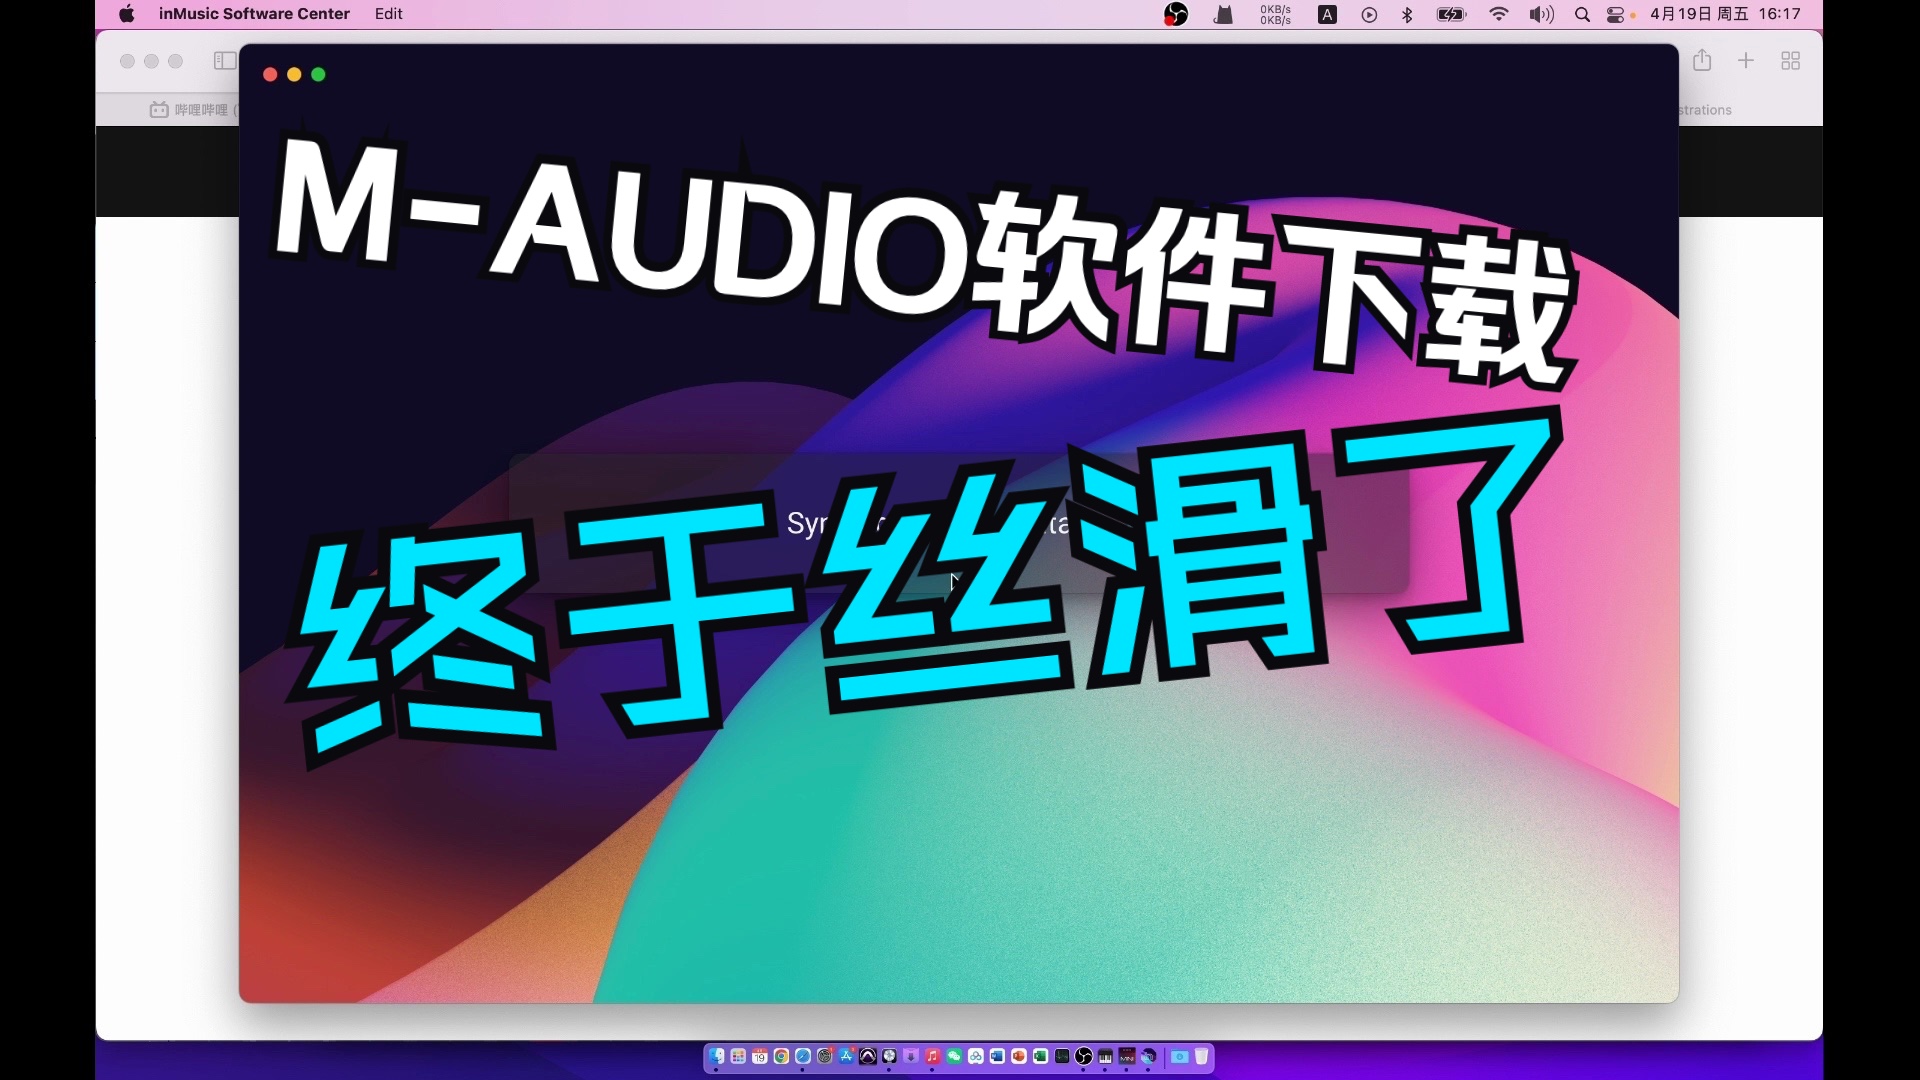Viewport: 1920px width, 1080px height.
Task: Launch Microsoft Word from the Dock
Action: (998, 1056)
